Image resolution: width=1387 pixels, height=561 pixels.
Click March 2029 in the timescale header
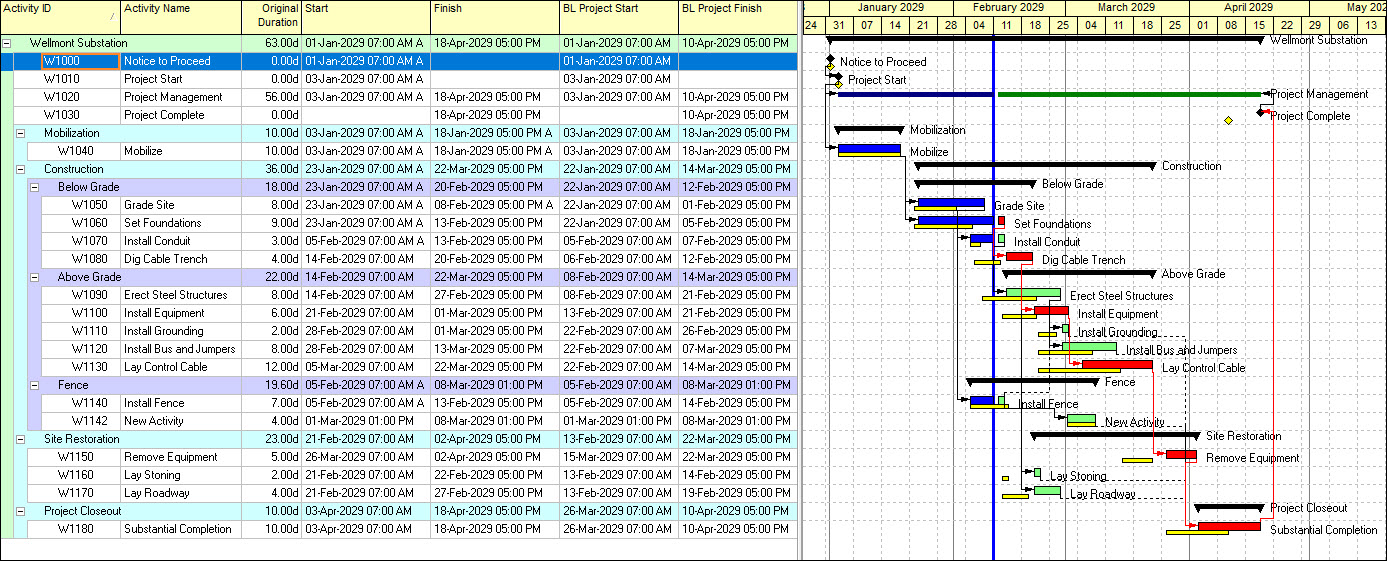tap(1125, 8)
